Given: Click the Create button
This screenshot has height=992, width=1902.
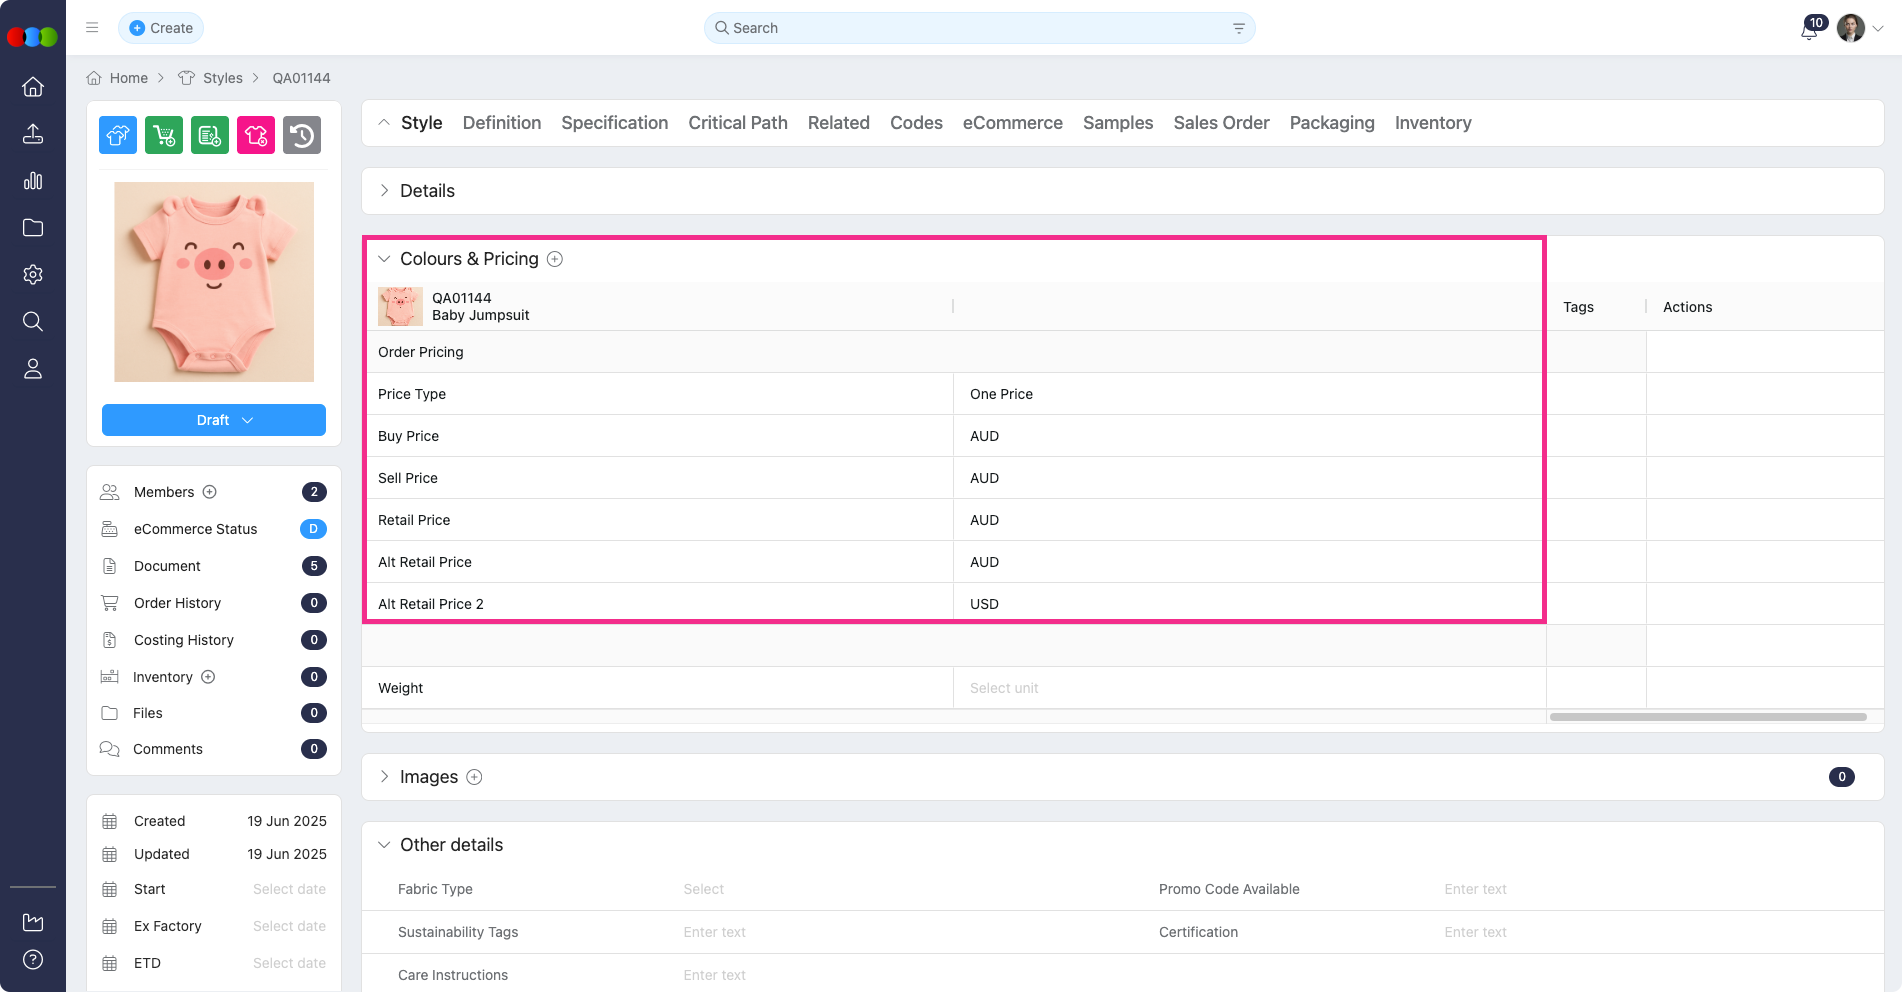Looking at the screenshot, I should (161, 28).
